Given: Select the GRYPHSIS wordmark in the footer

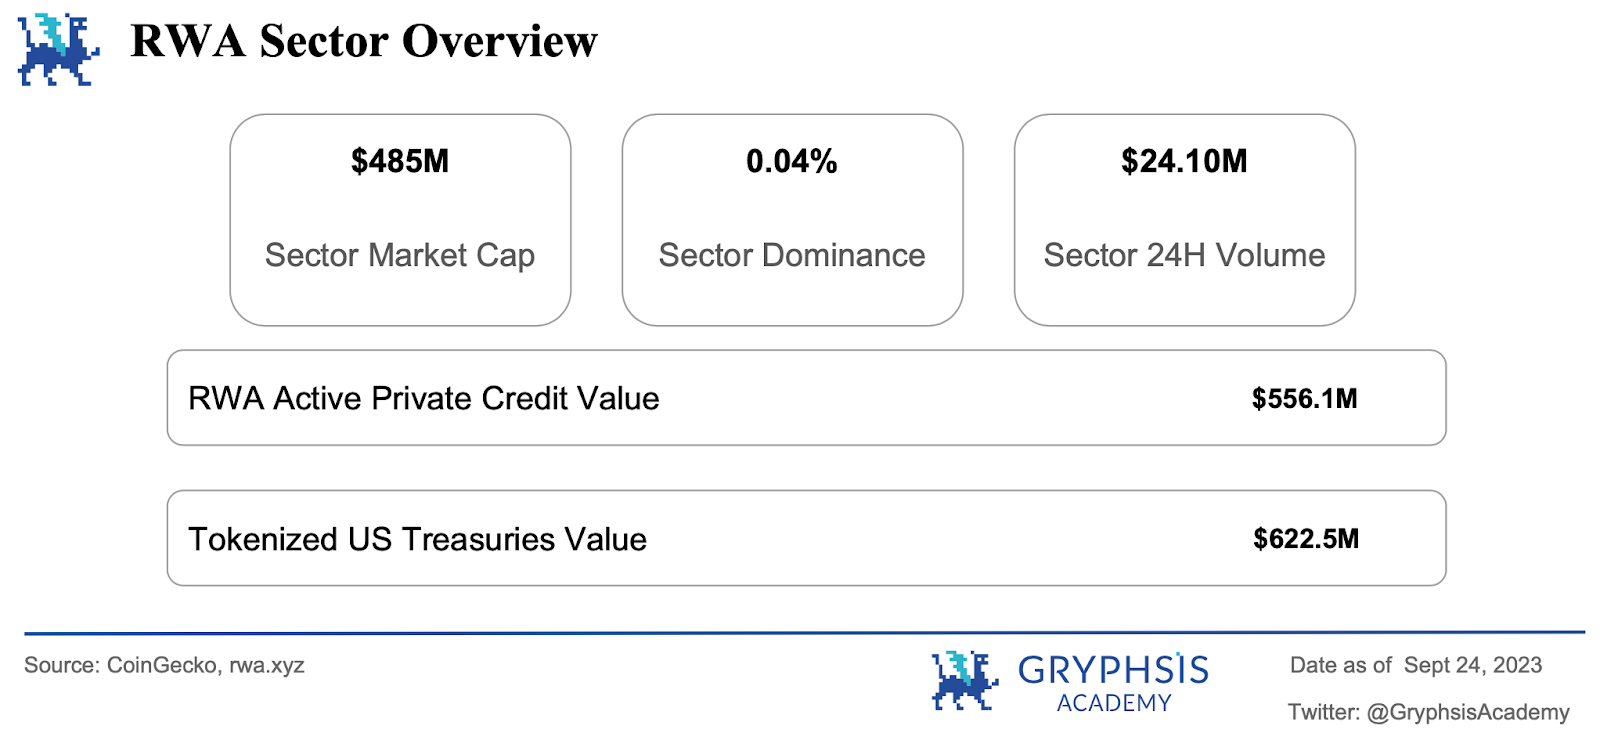Looking at the screenshot, I should pos(1113,670).
